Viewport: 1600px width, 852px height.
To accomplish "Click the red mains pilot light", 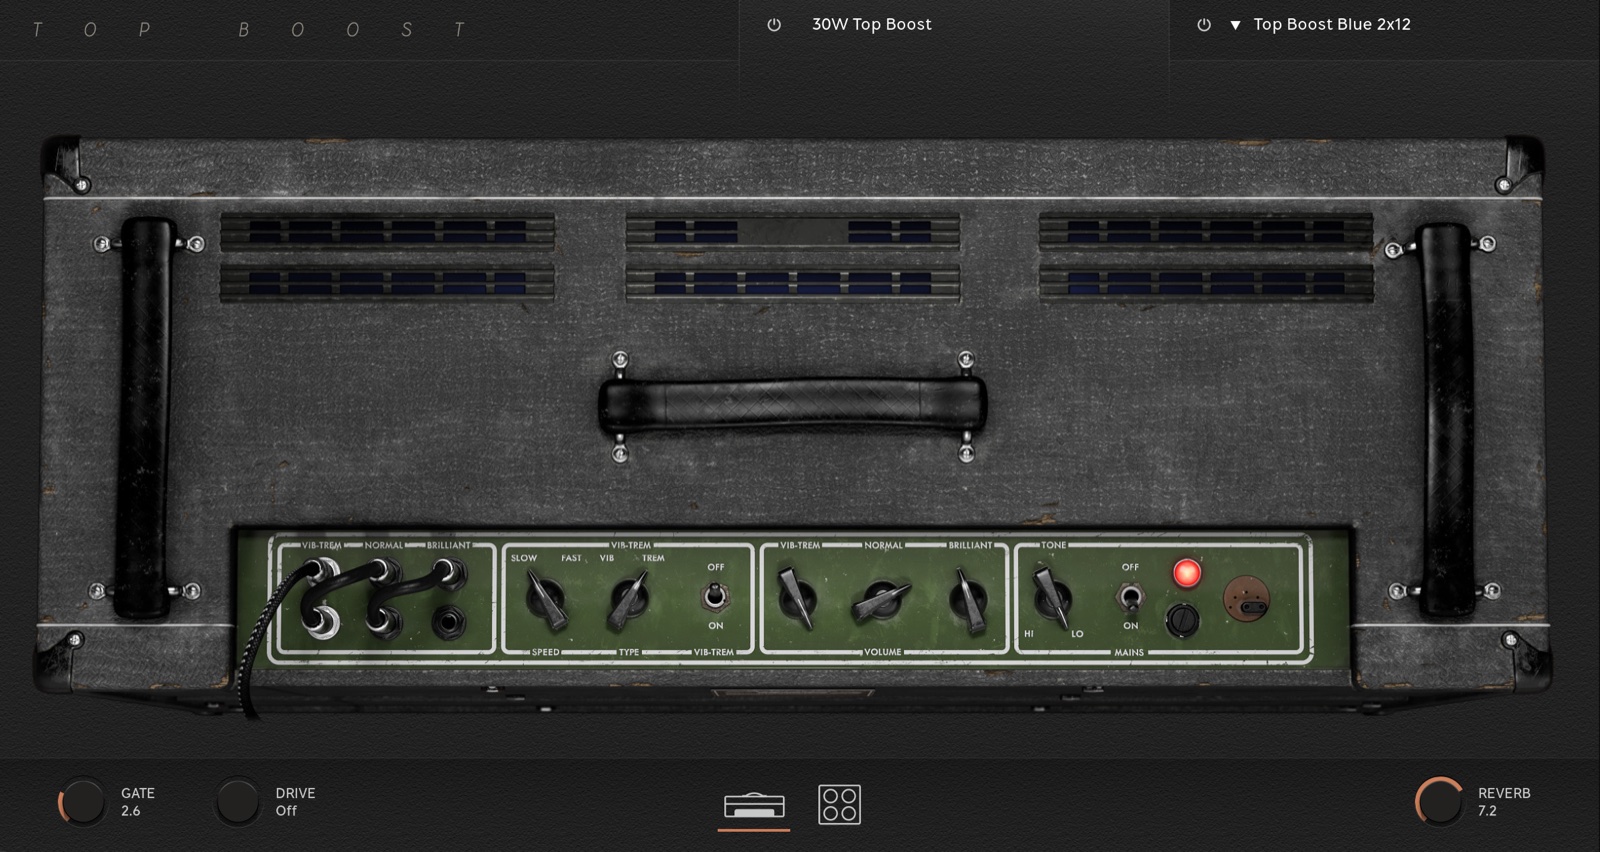I will [x=1187, y=573].
